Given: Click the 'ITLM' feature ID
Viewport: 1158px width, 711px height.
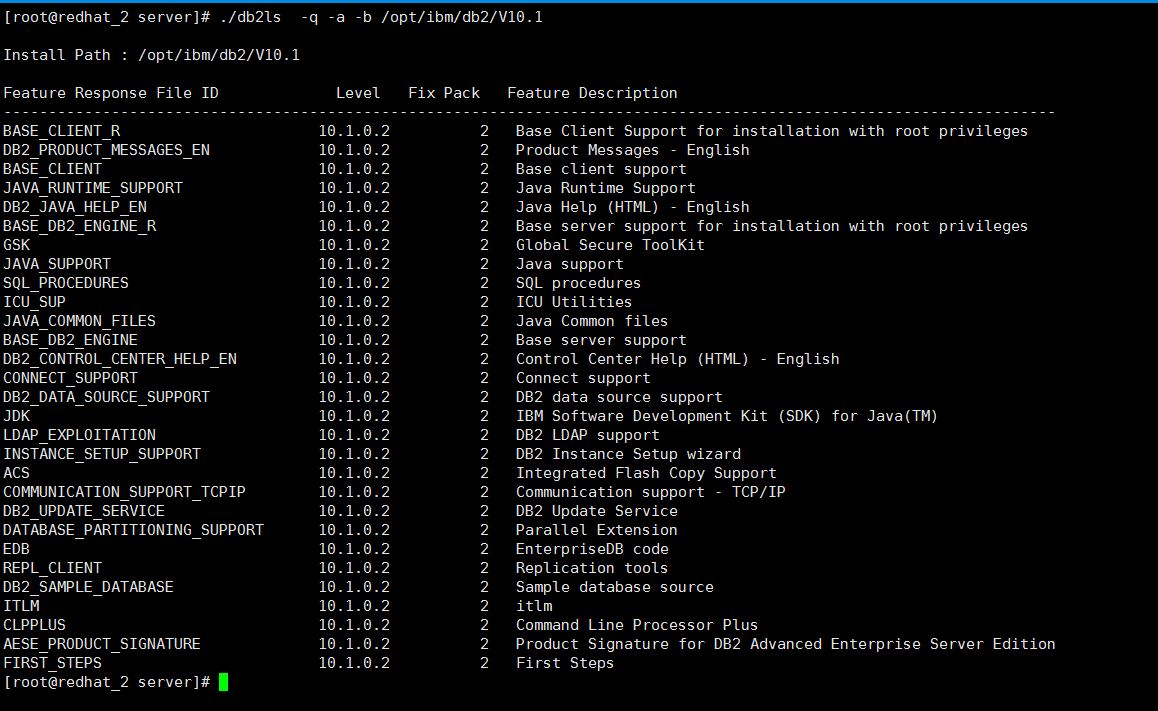Looking at the screenshot, I should (21, 606).
